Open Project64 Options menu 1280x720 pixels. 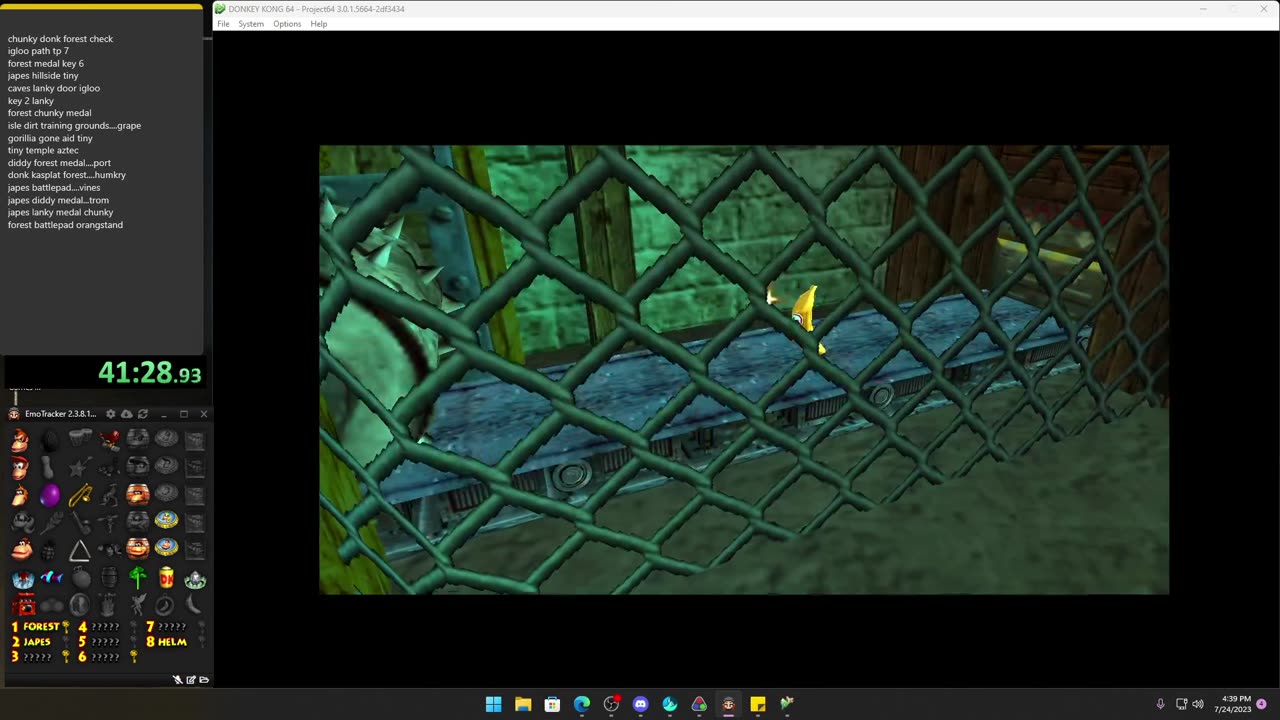[x=287, y=24]
